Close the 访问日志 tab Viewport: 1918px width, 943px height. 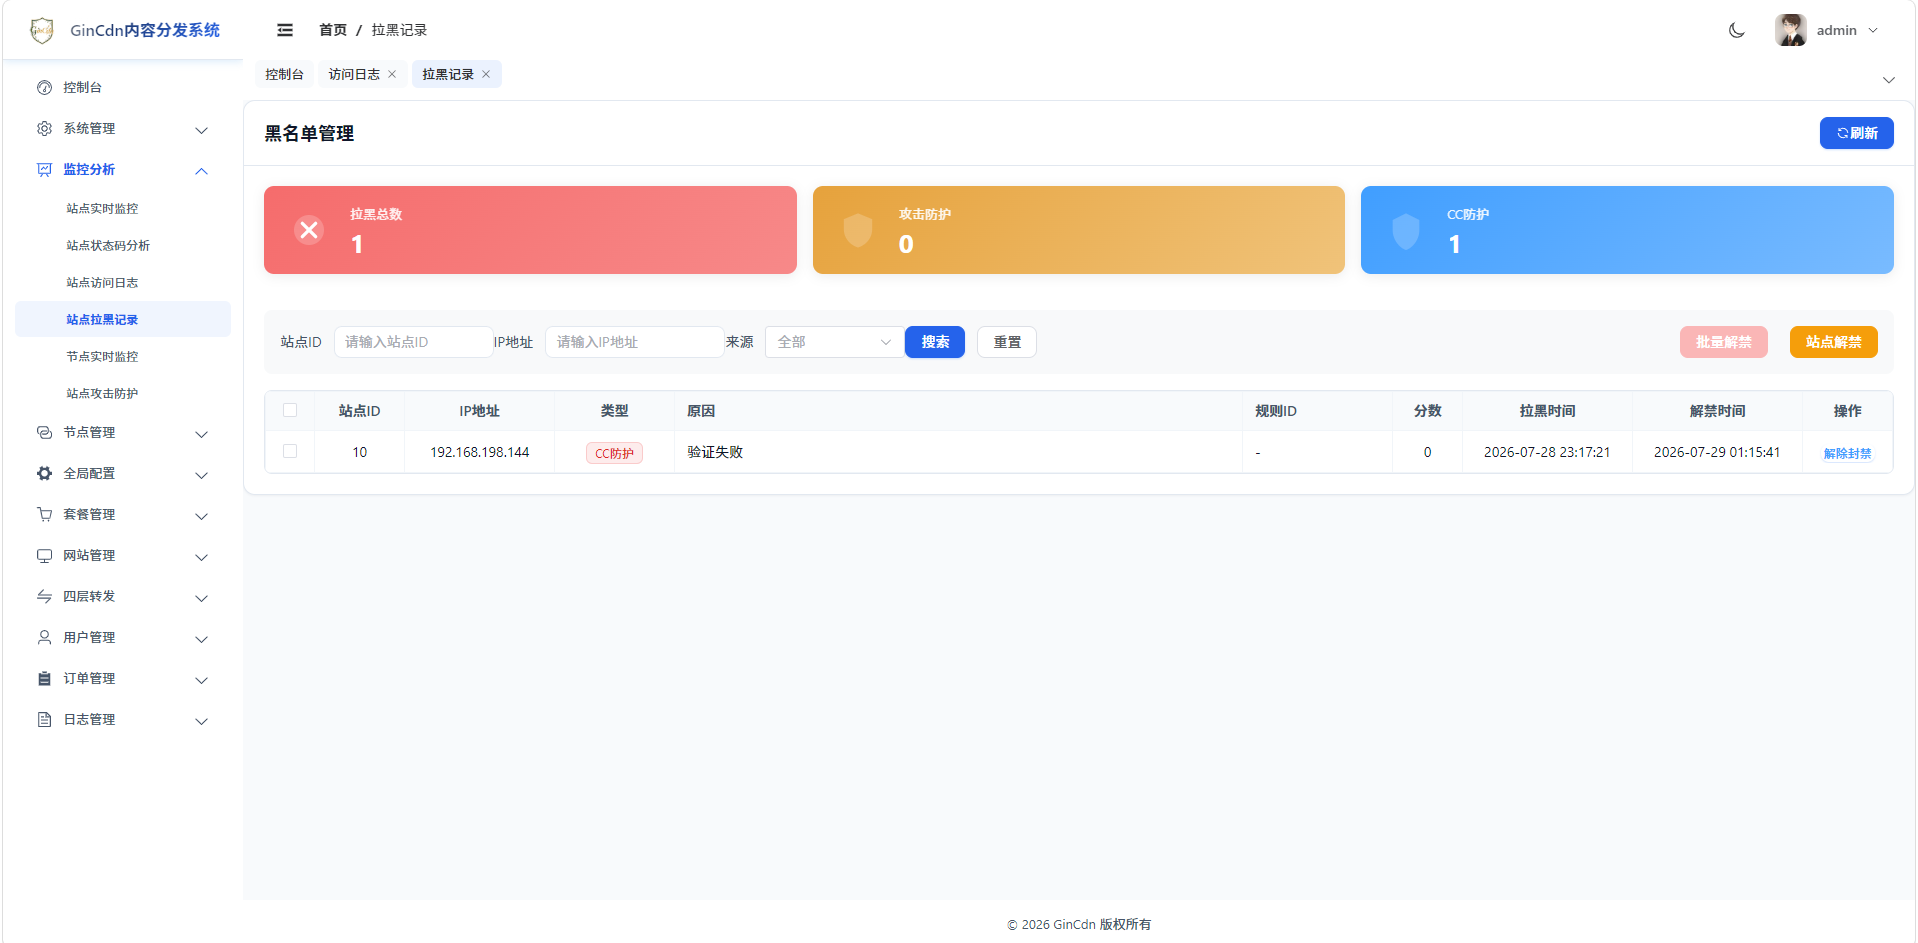click(x=392, y=75)
